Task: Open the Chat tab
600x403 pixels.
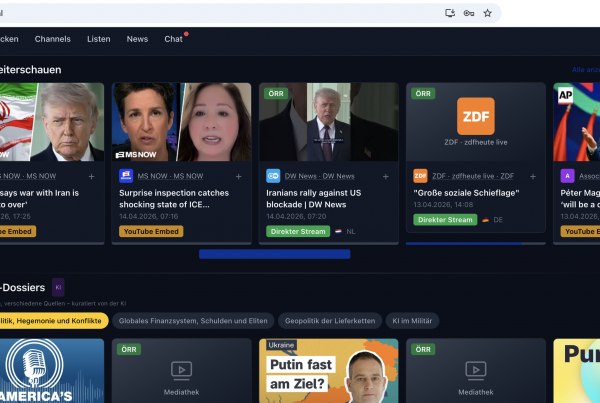Action: [173, 39]
